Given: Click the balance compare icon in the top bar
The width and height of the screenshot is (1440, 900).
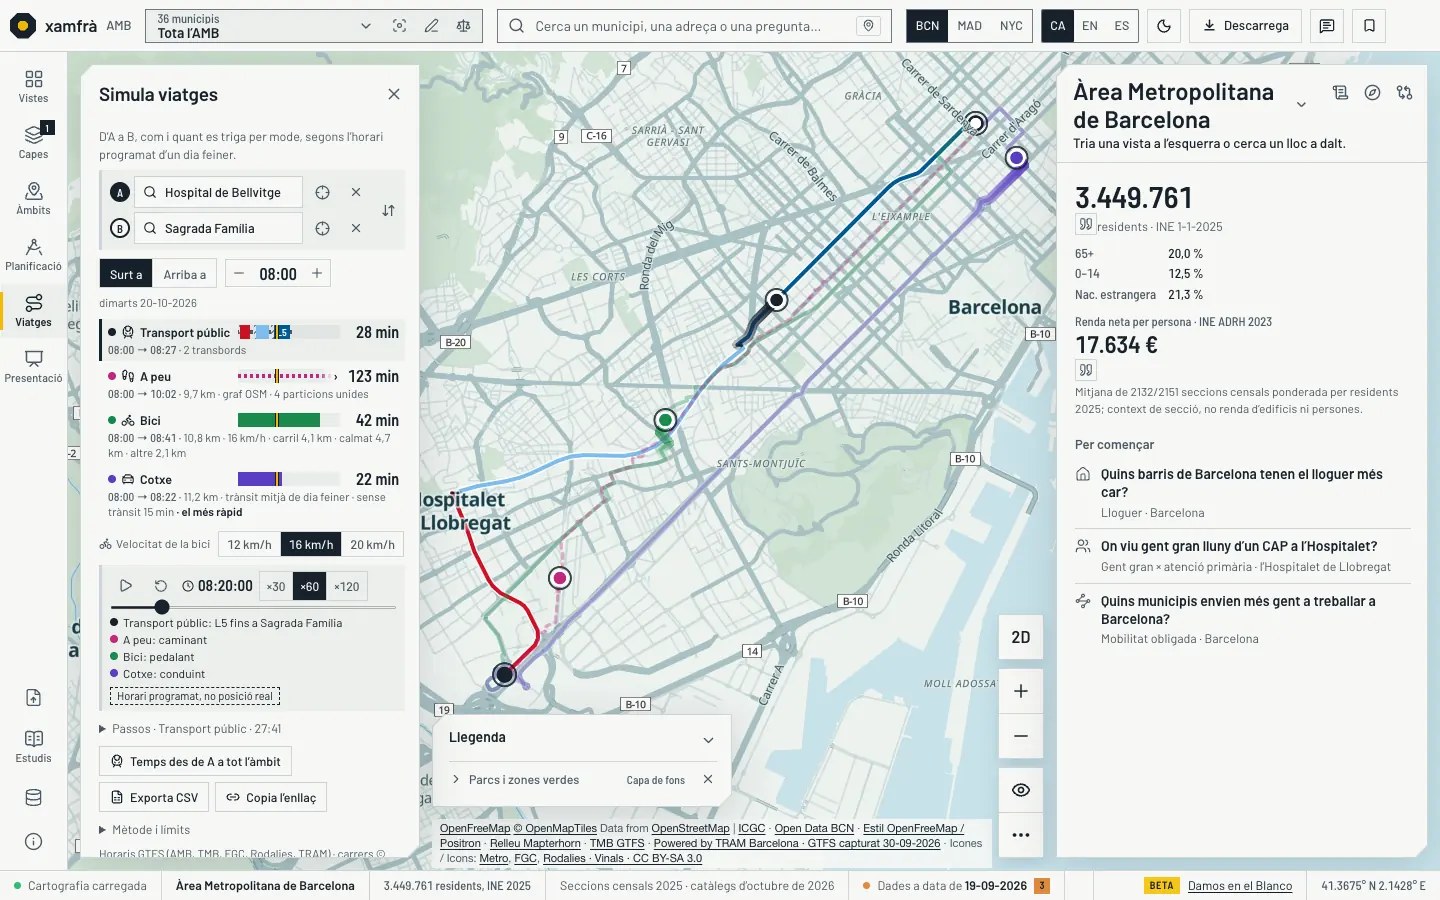Looking at the screenshot, I should click(x=463, y=26).
